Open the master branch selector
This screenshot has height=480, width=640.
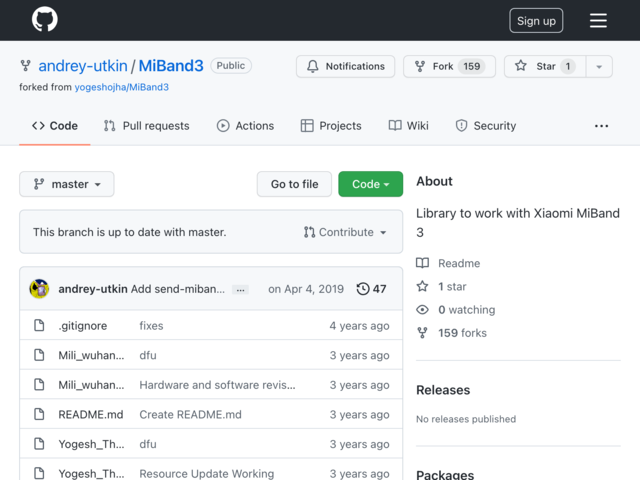[x=67, y=184]
